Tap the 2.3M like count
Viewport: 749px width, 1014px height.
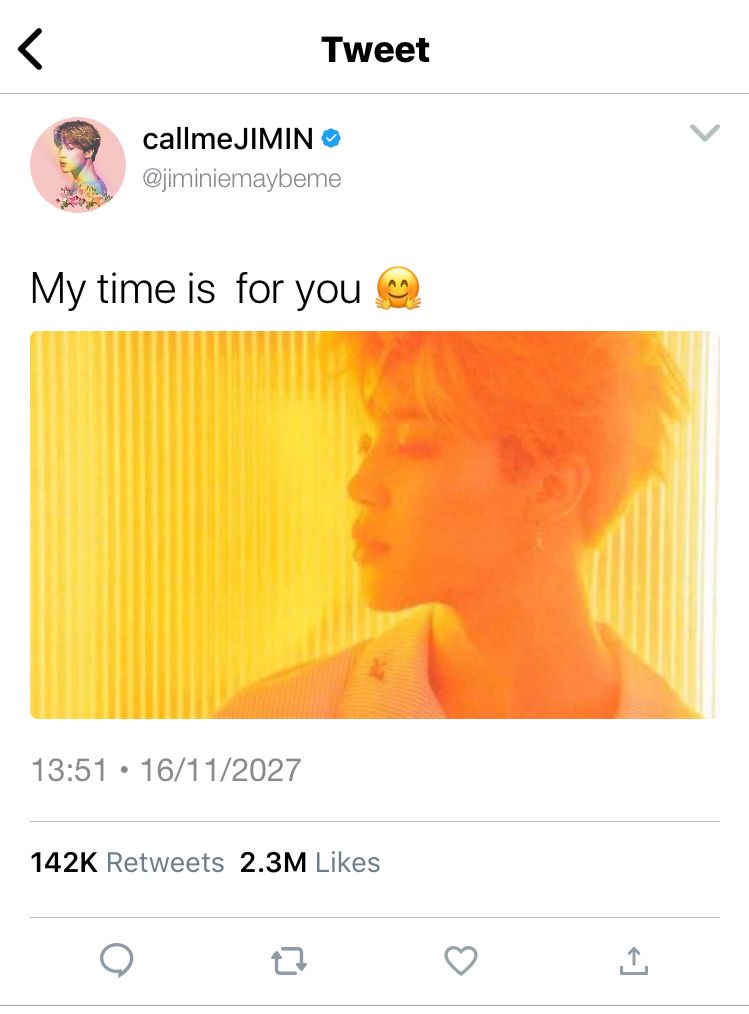[273, 862]
